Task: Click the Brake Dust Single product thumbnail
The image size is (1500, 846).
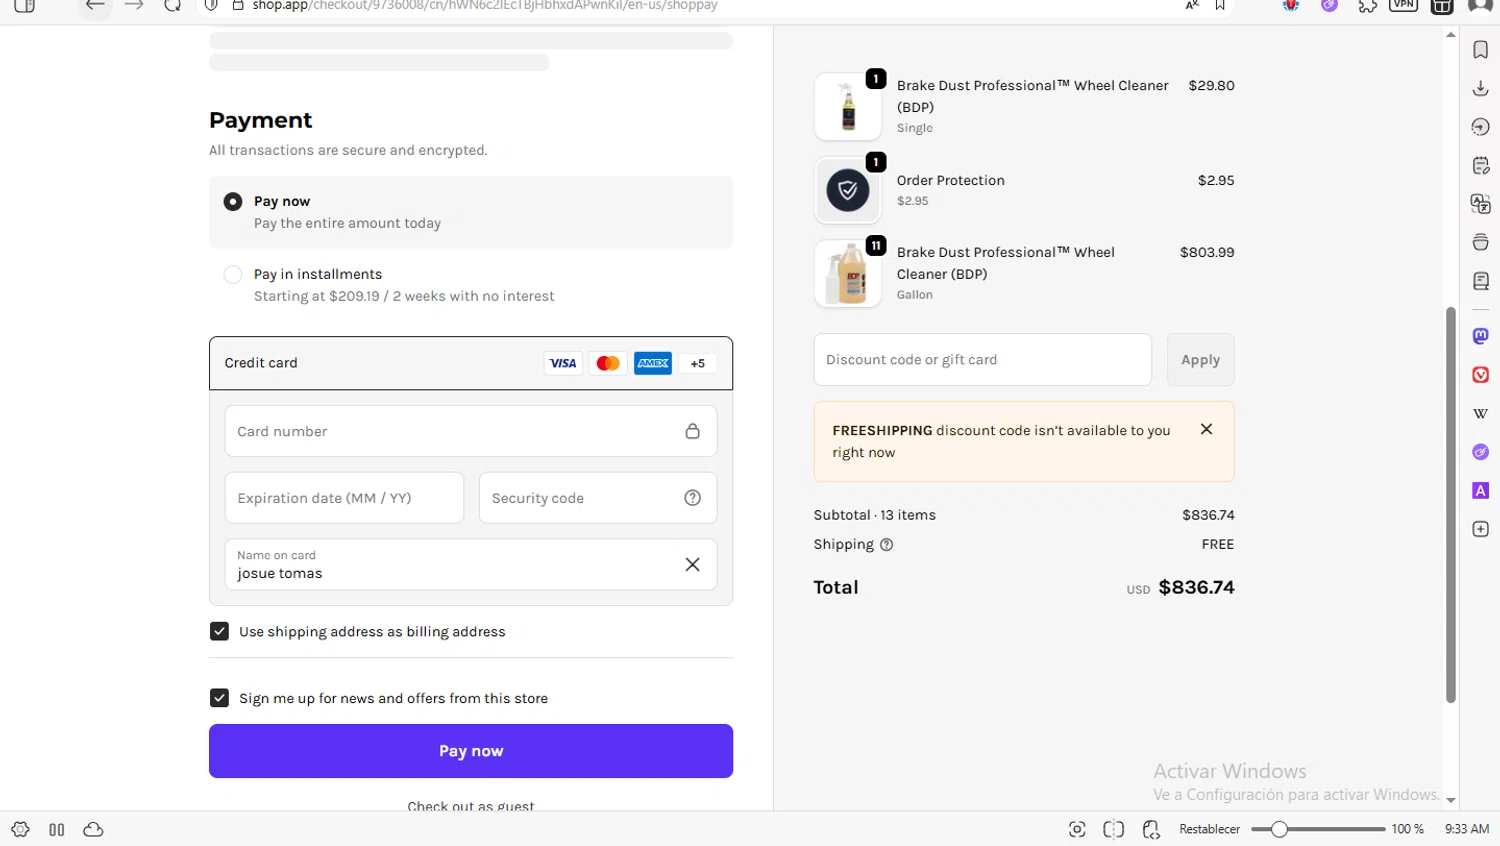Action: [x=848, y=106]
